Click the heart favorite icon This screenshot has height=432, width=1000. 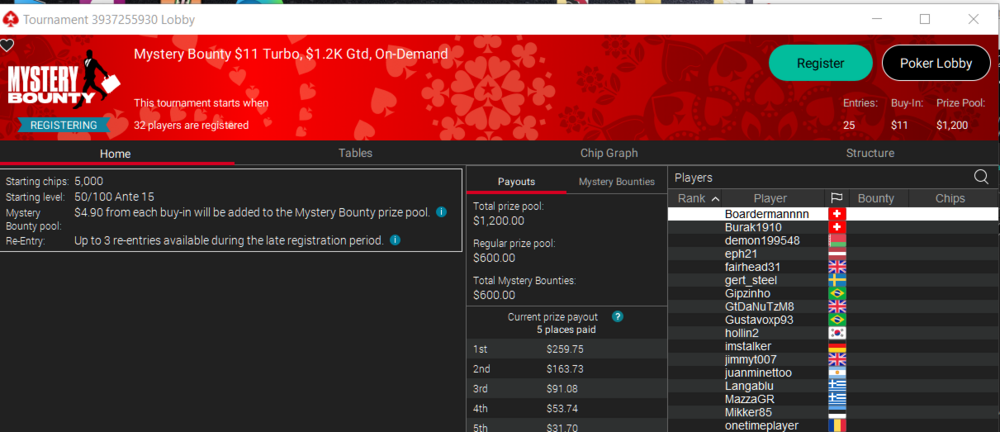[x=7, y=45]
